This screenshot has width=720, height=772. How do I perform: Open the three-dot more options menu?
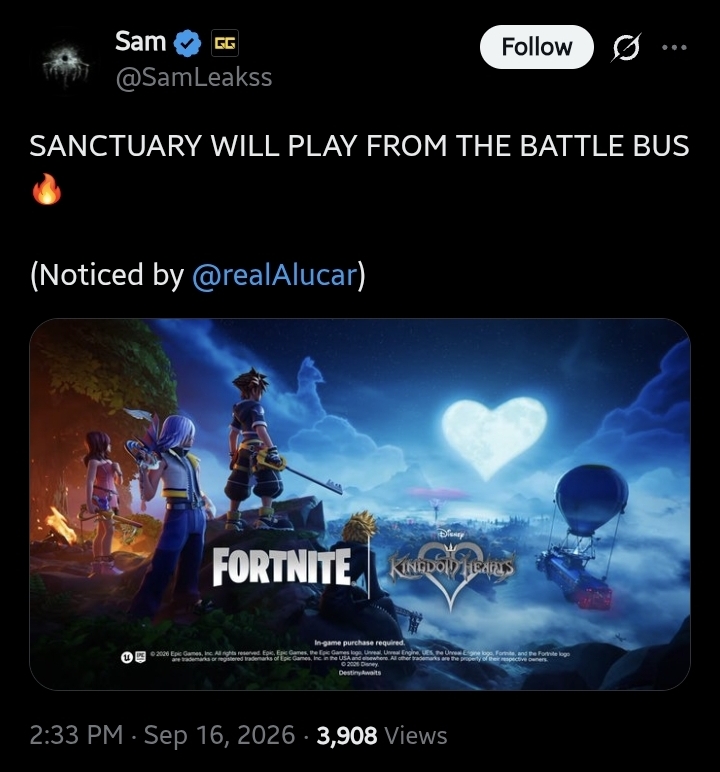(674, 48)
